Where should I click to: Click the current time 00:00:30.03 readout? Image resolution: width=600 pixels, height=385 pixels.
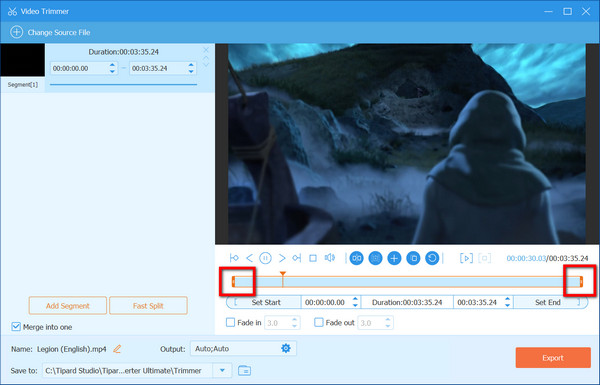coord(526,258)
